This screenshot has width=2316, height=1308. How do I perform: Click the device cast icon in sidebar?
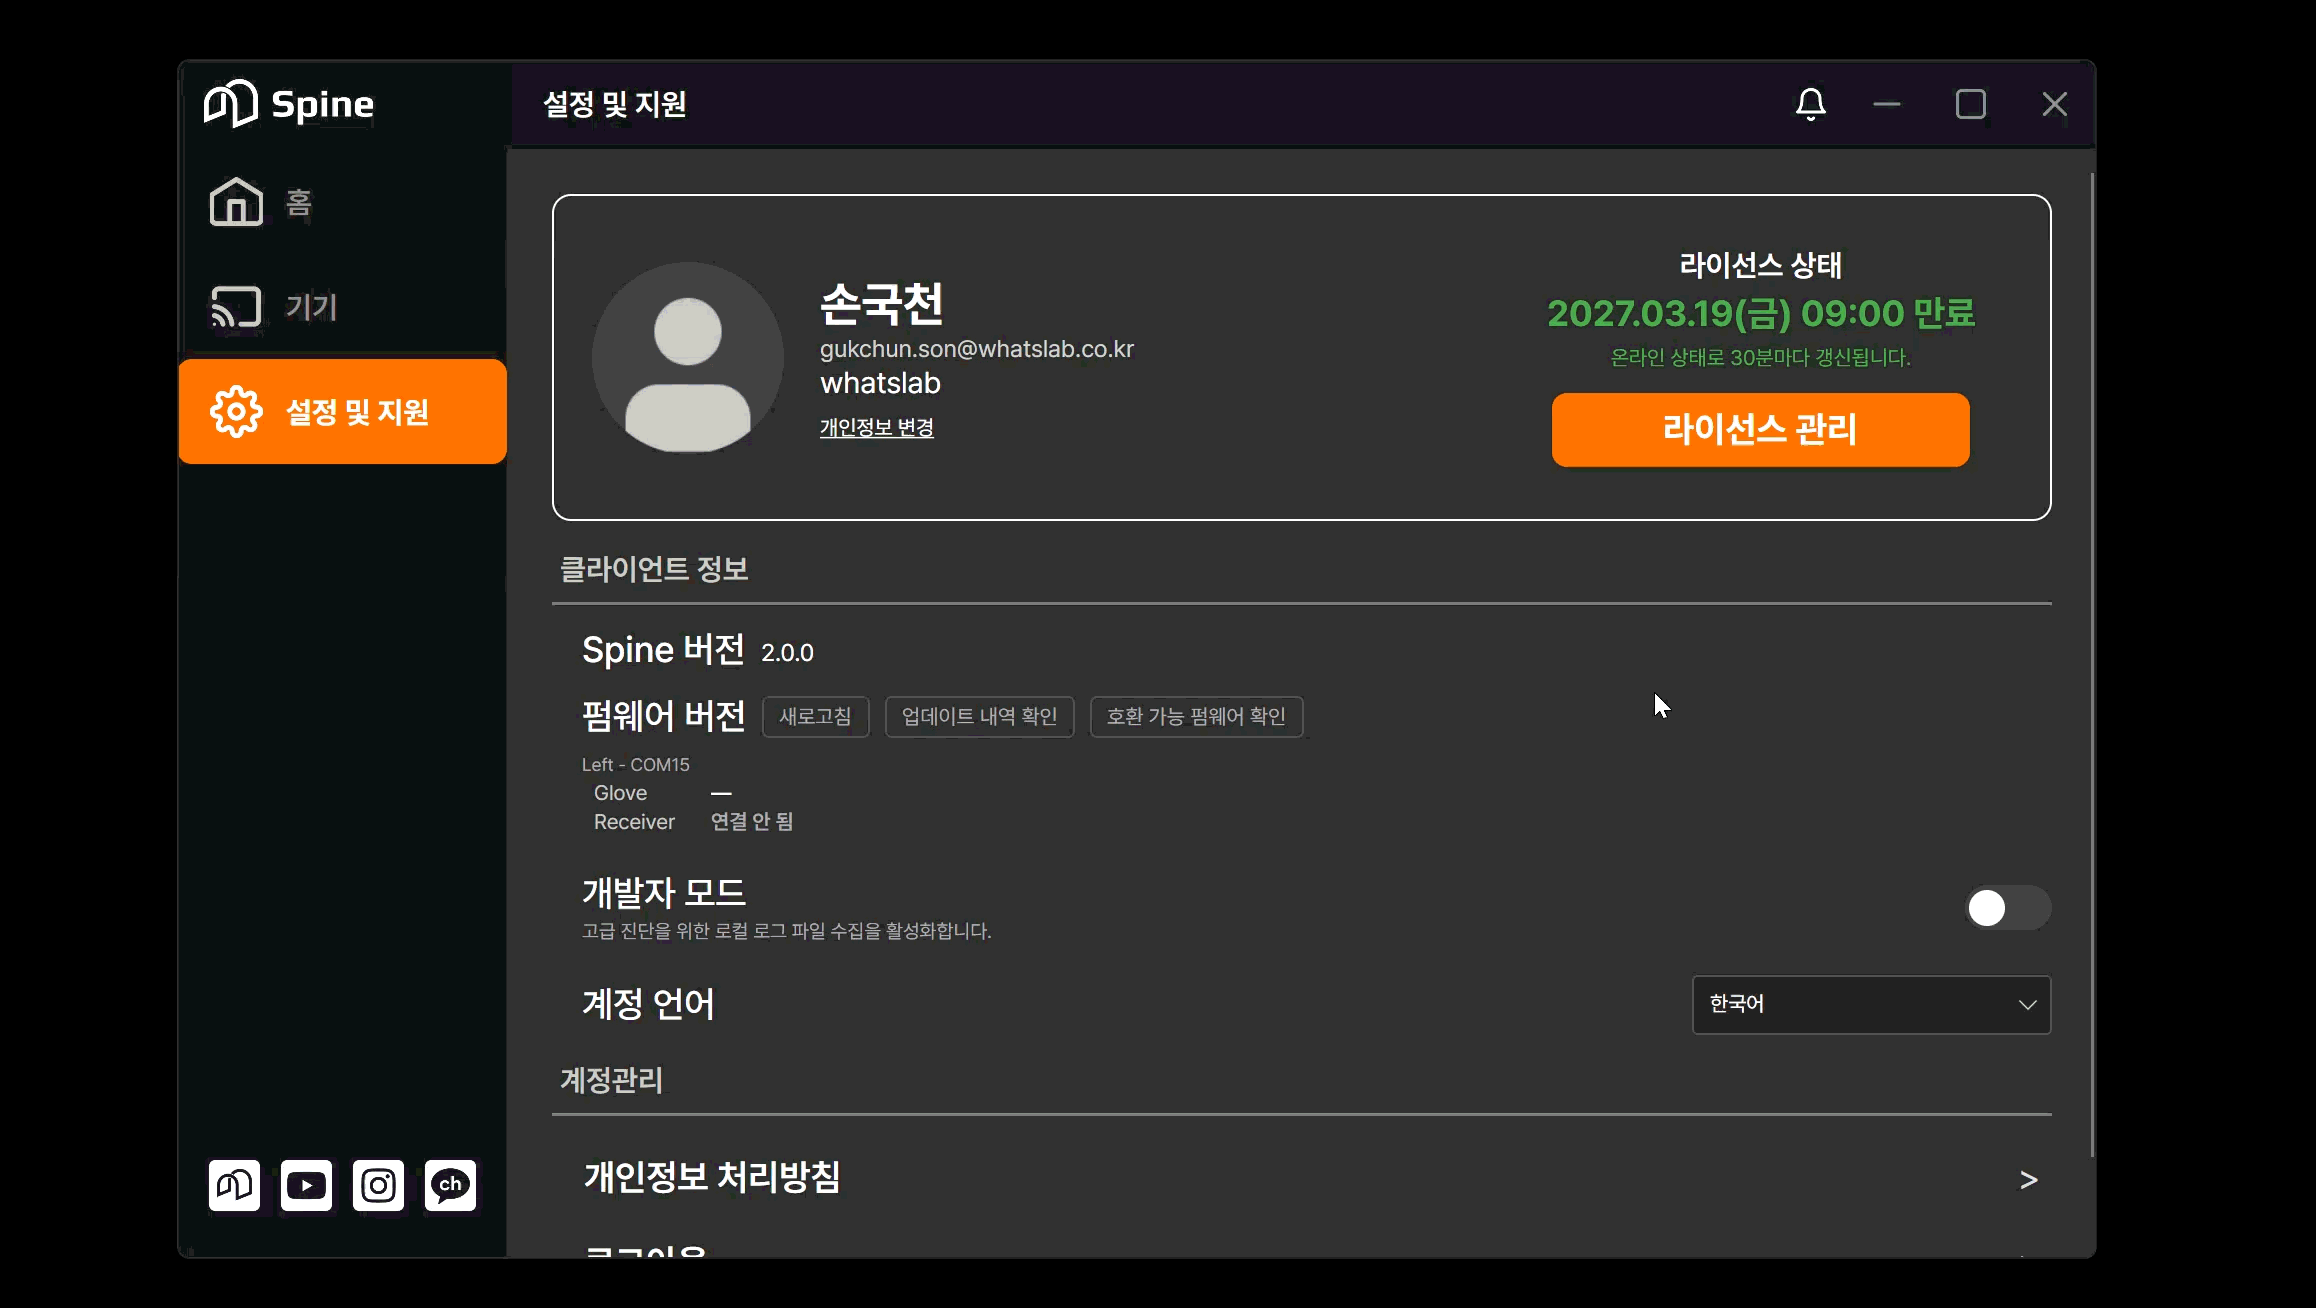click(x=236, y=307)
